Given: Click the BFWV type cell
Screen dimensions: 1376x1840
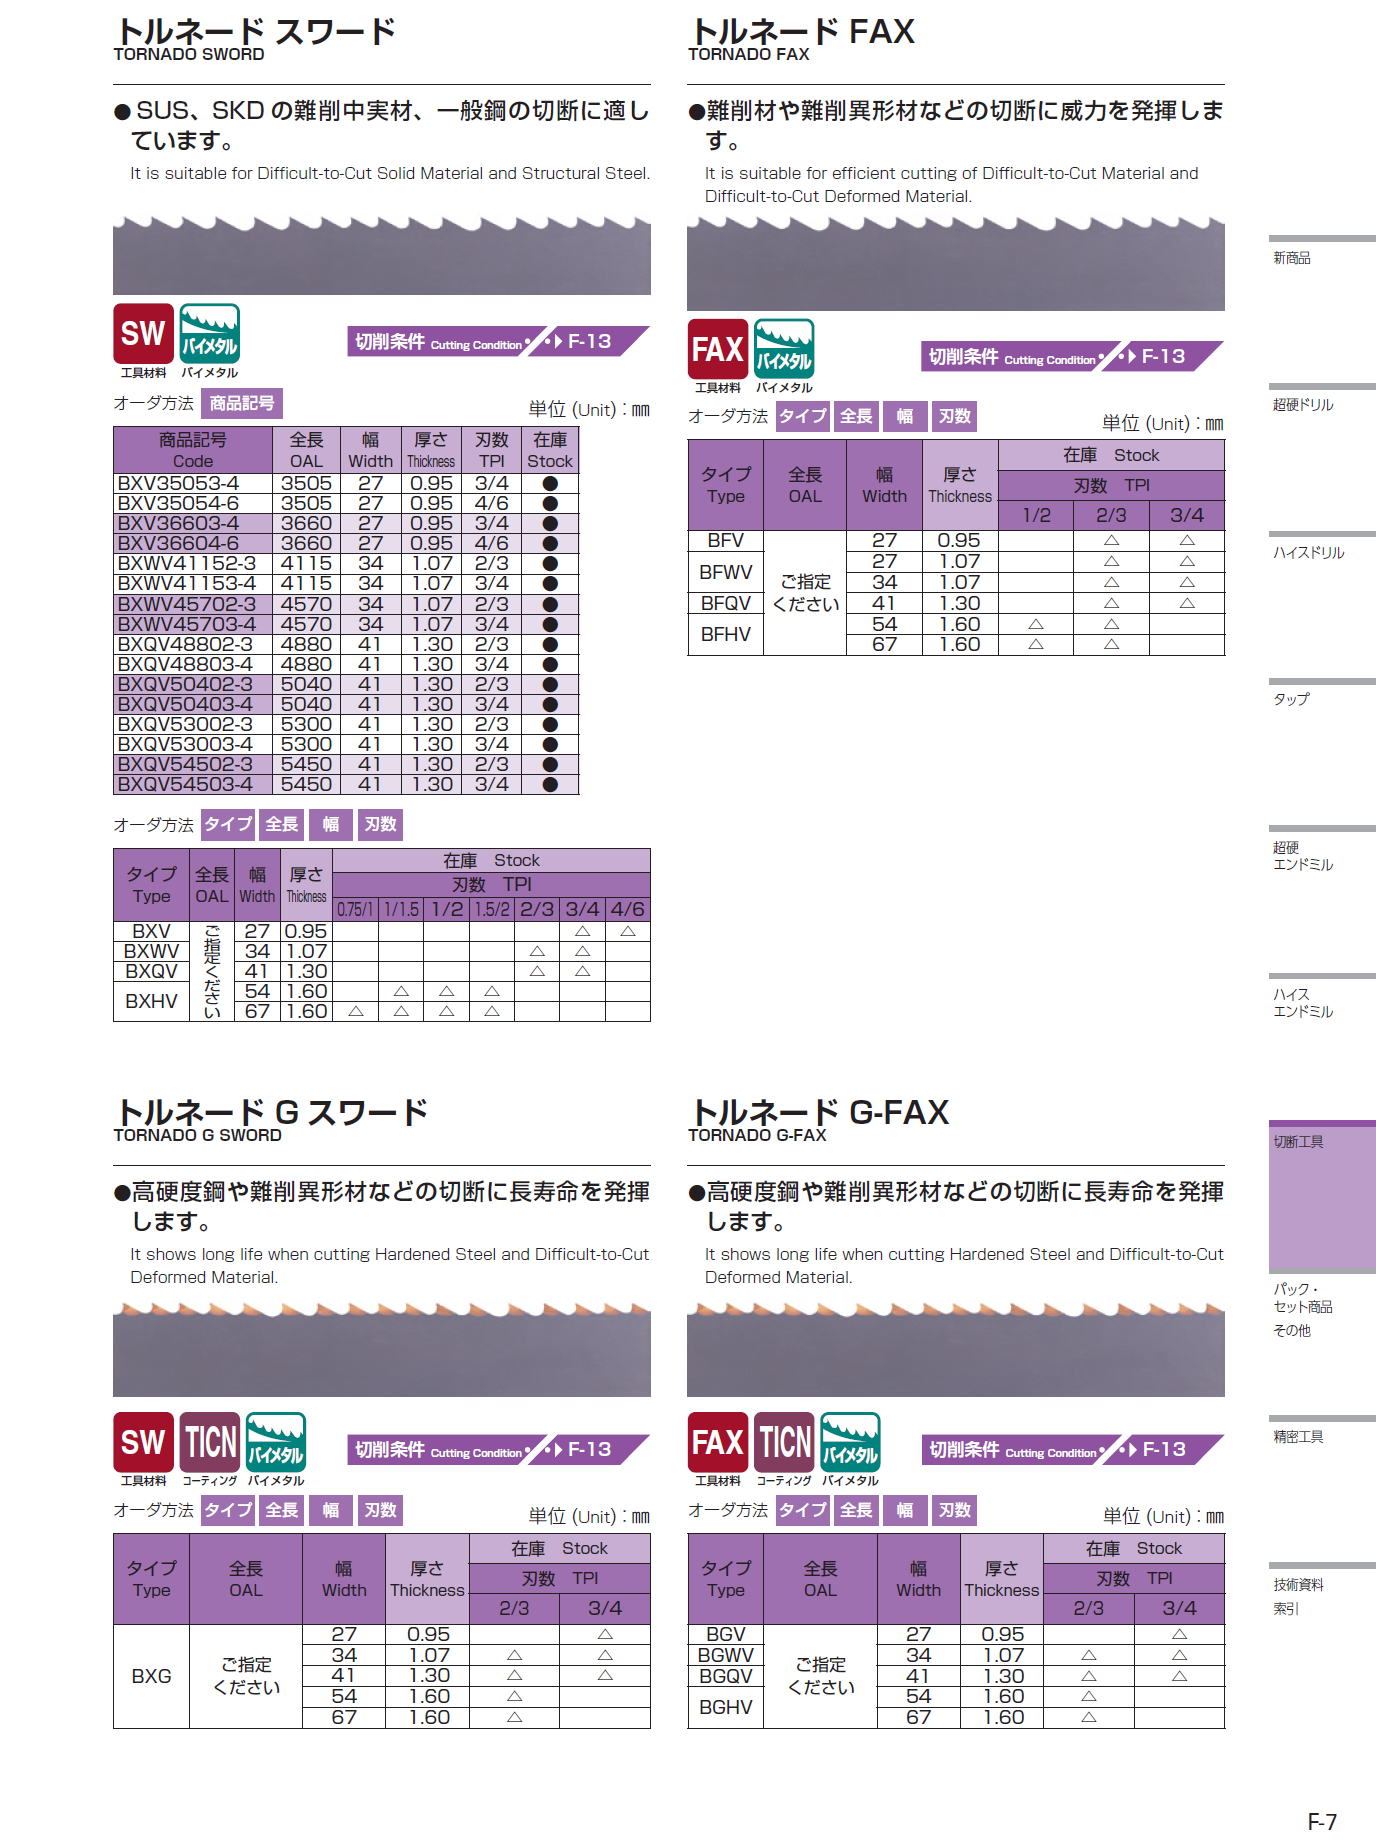Looking at the screenshot, I should point(726,572).
